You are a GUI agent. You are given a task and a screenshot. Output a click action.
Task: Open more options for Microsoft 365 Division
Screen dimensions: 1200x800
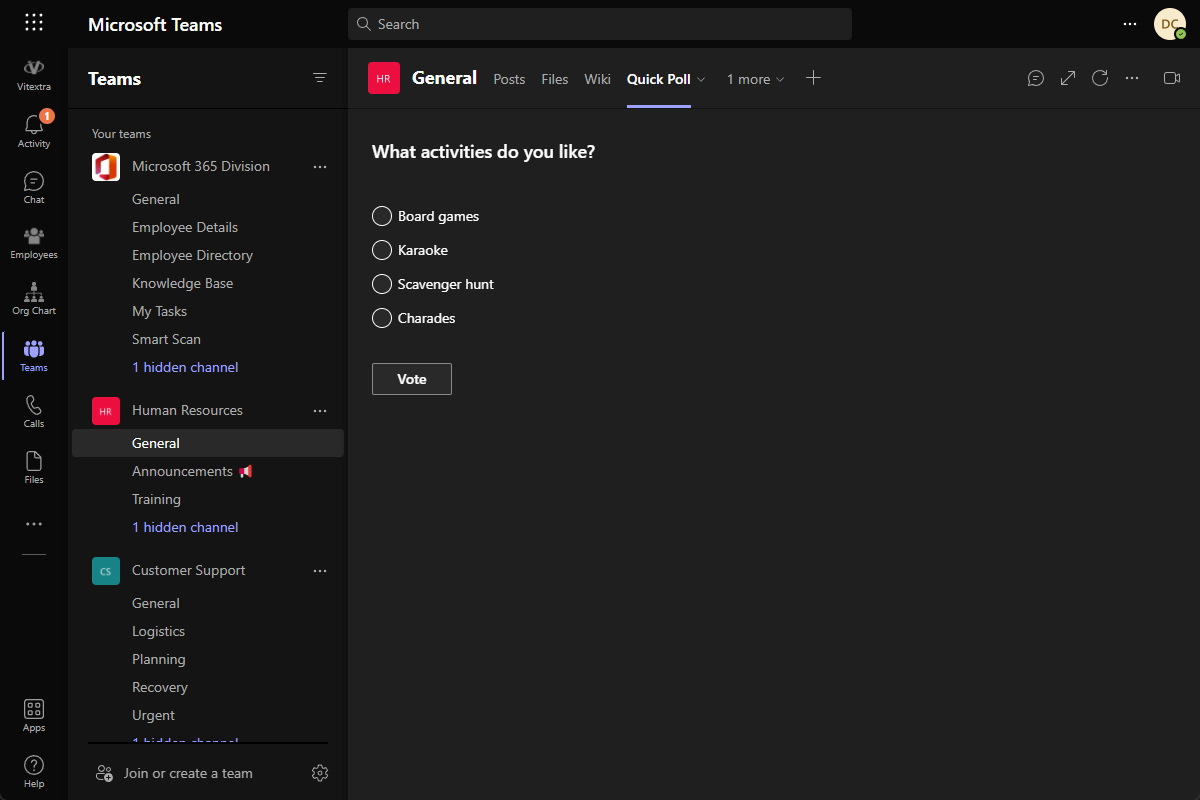click(x=320, y=167)
